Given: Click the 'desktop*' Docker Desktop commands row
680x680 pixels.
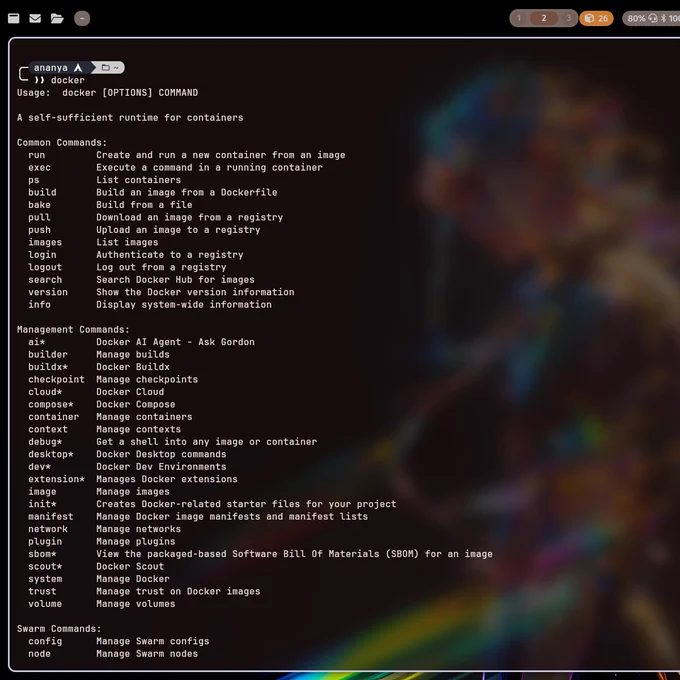Looking at the screenshot, I should (x=127, y=454).
